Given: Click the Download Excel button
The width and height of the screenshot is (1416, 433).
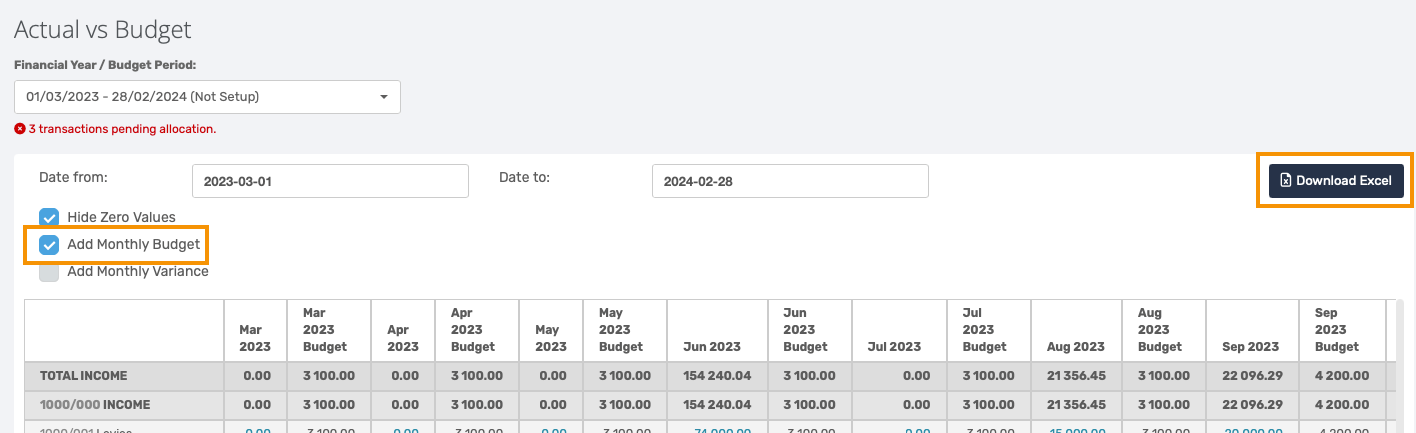Looking at the screenshot, I should coord(1336,181).
